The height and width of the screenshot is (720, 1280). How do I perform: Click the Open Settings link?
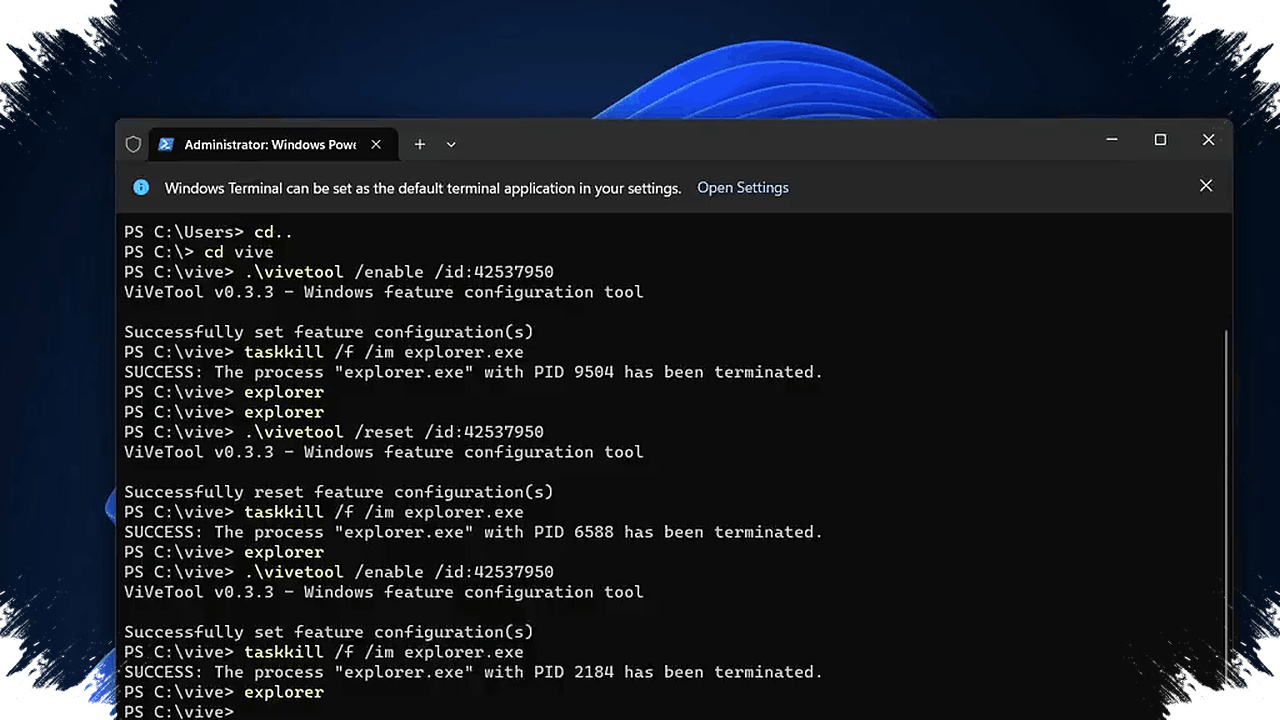[x=743, y=187]
